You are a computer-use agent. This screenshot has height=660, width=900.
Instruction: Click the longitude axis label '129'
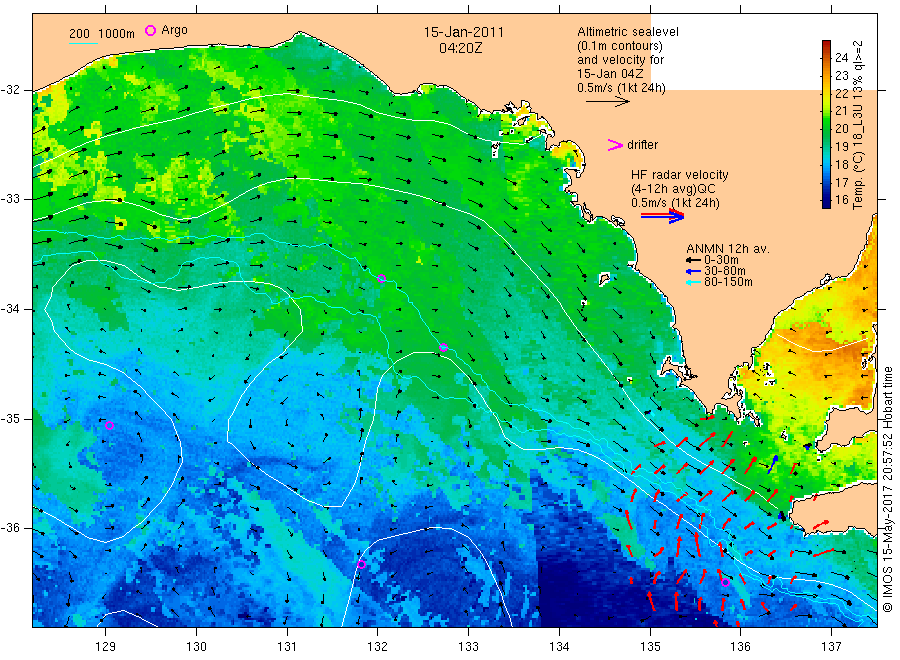106,647
